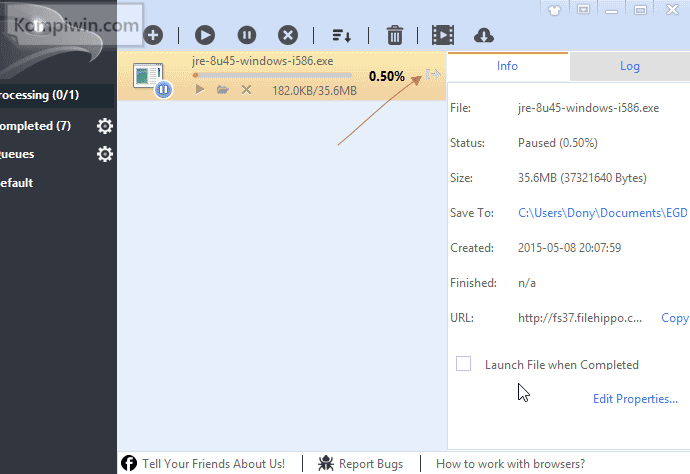Screen dimensions: 690x474
Task: Open Edit Properties link
Action: [x=635, y=399]
